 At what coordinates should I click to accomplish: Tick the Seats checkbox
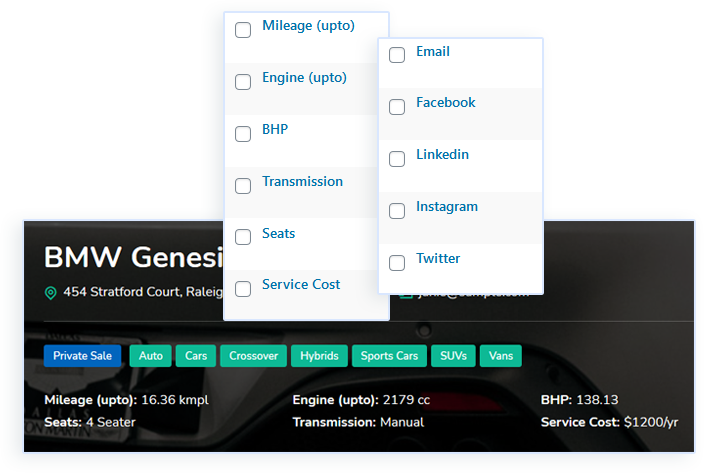[x=243, y=237]
